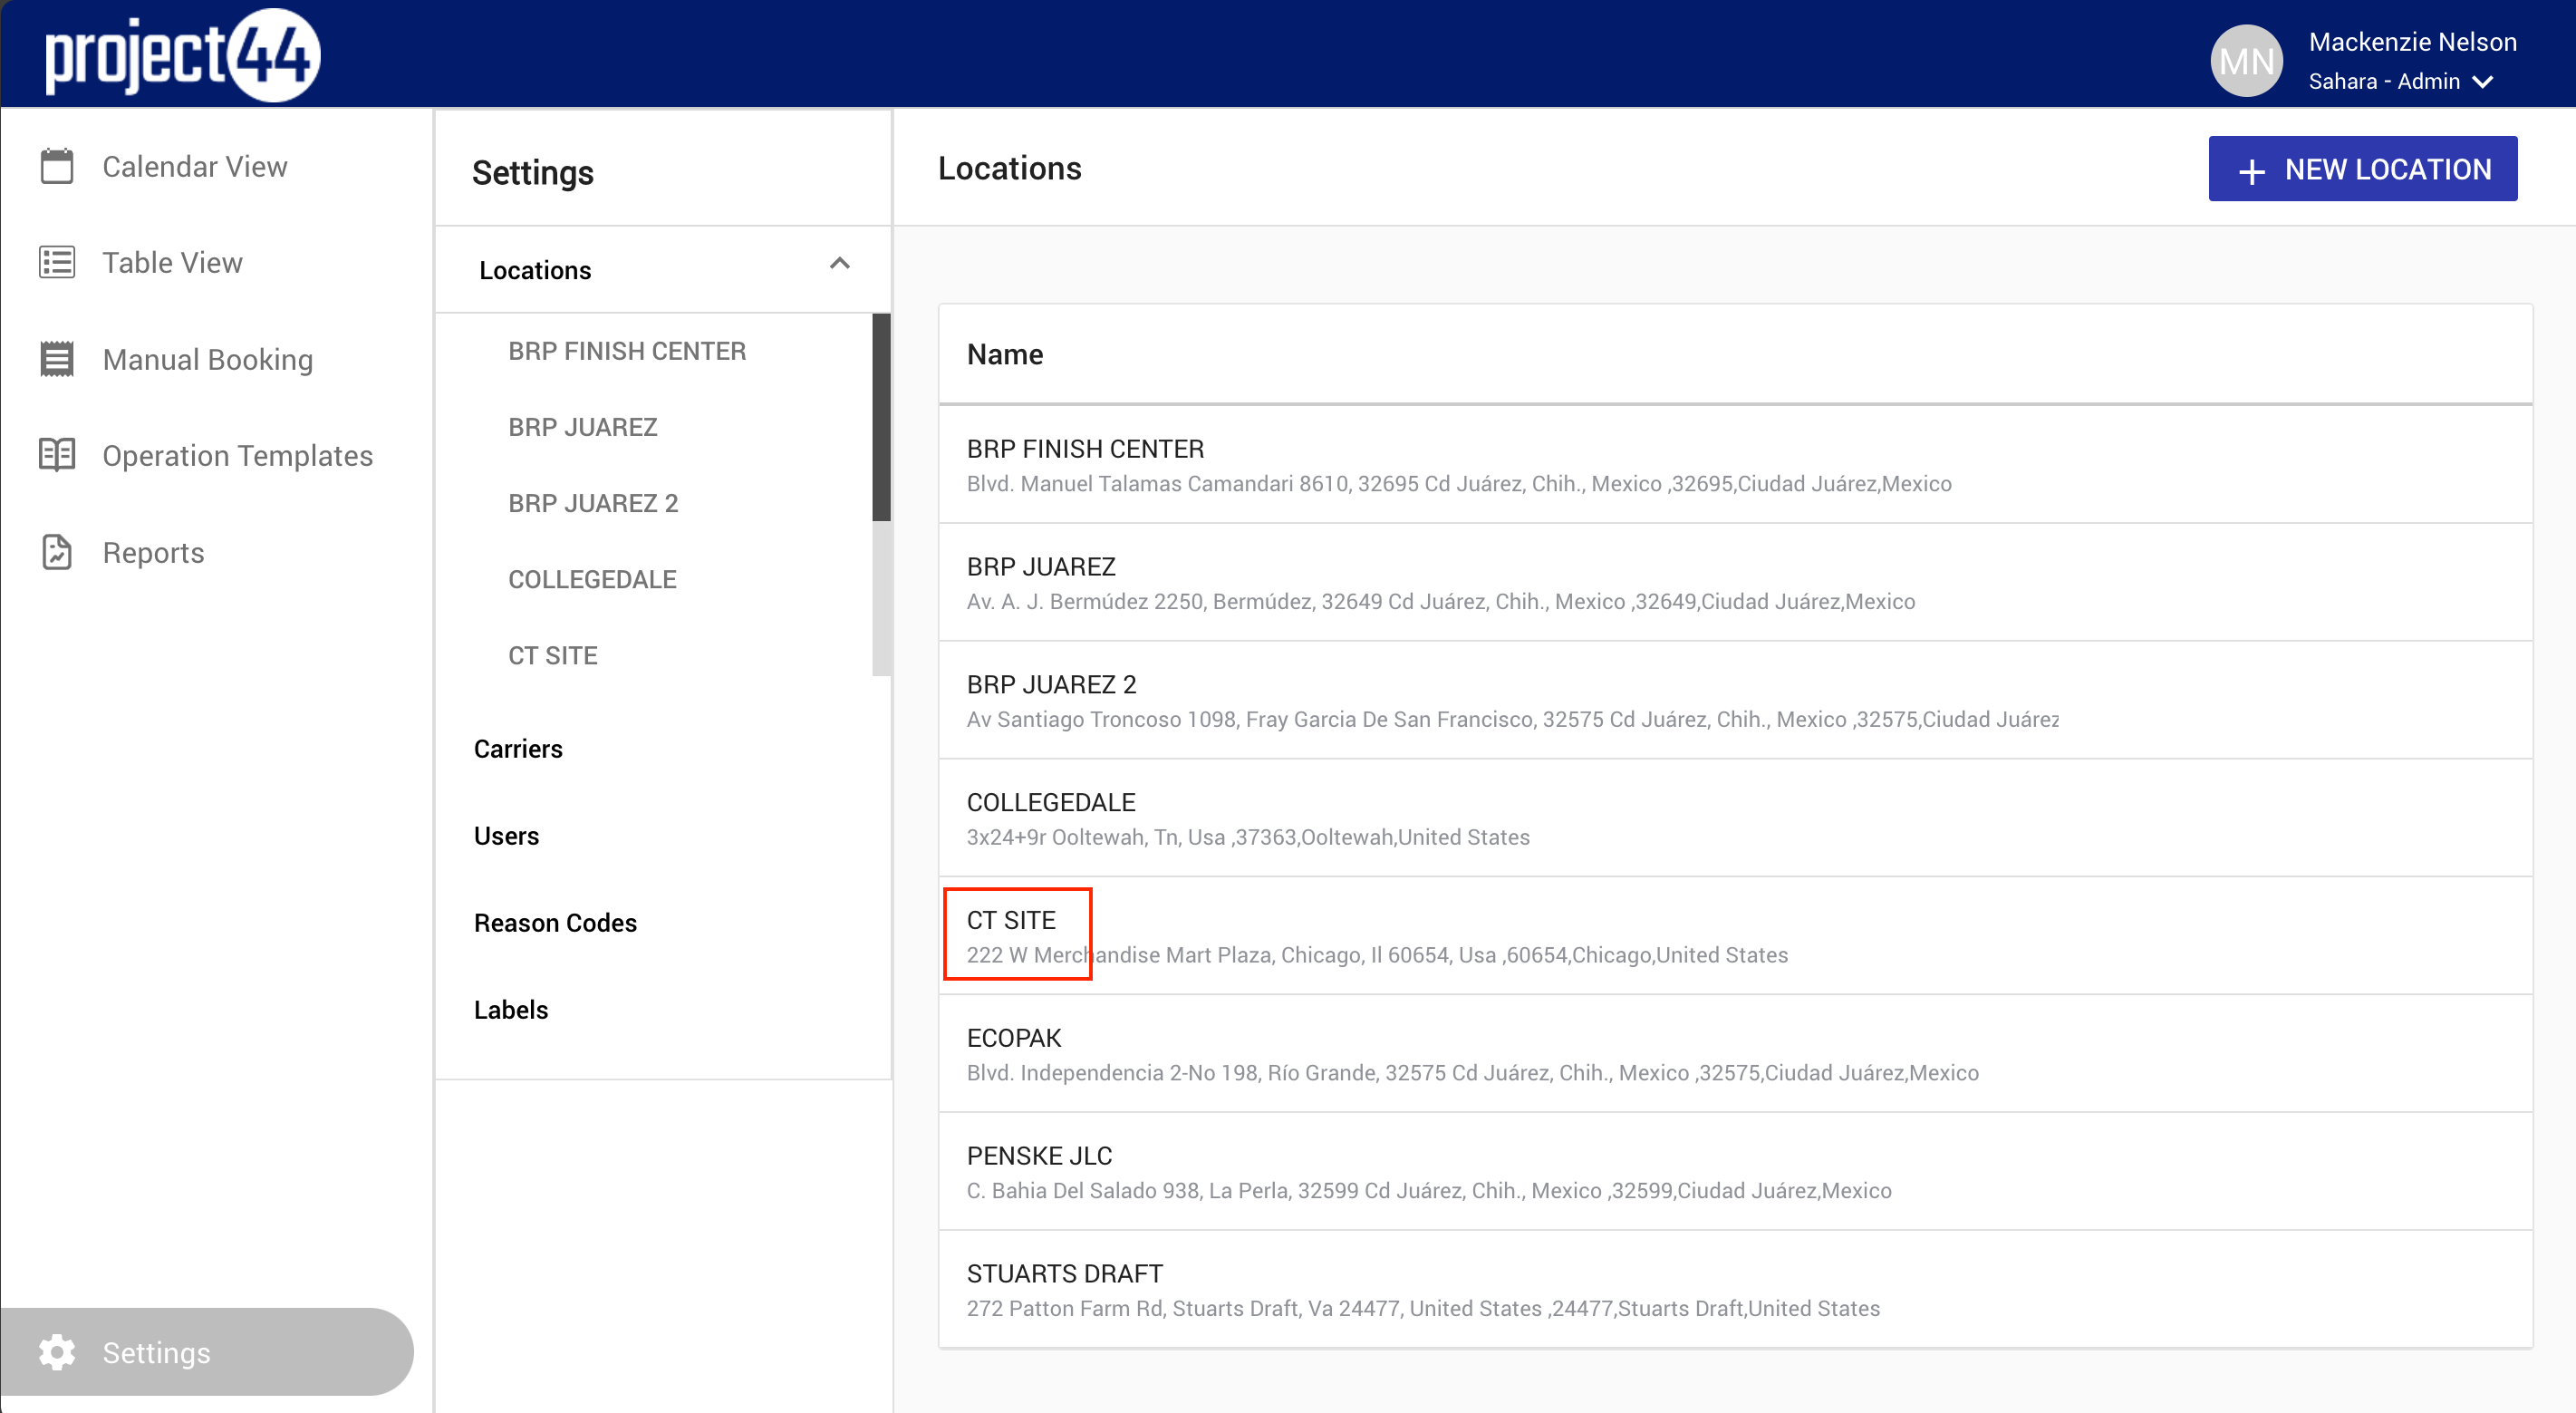The image size is (2576, 1413).
Task: Select Settings in the sidebar
Action: click(207, 1352)
